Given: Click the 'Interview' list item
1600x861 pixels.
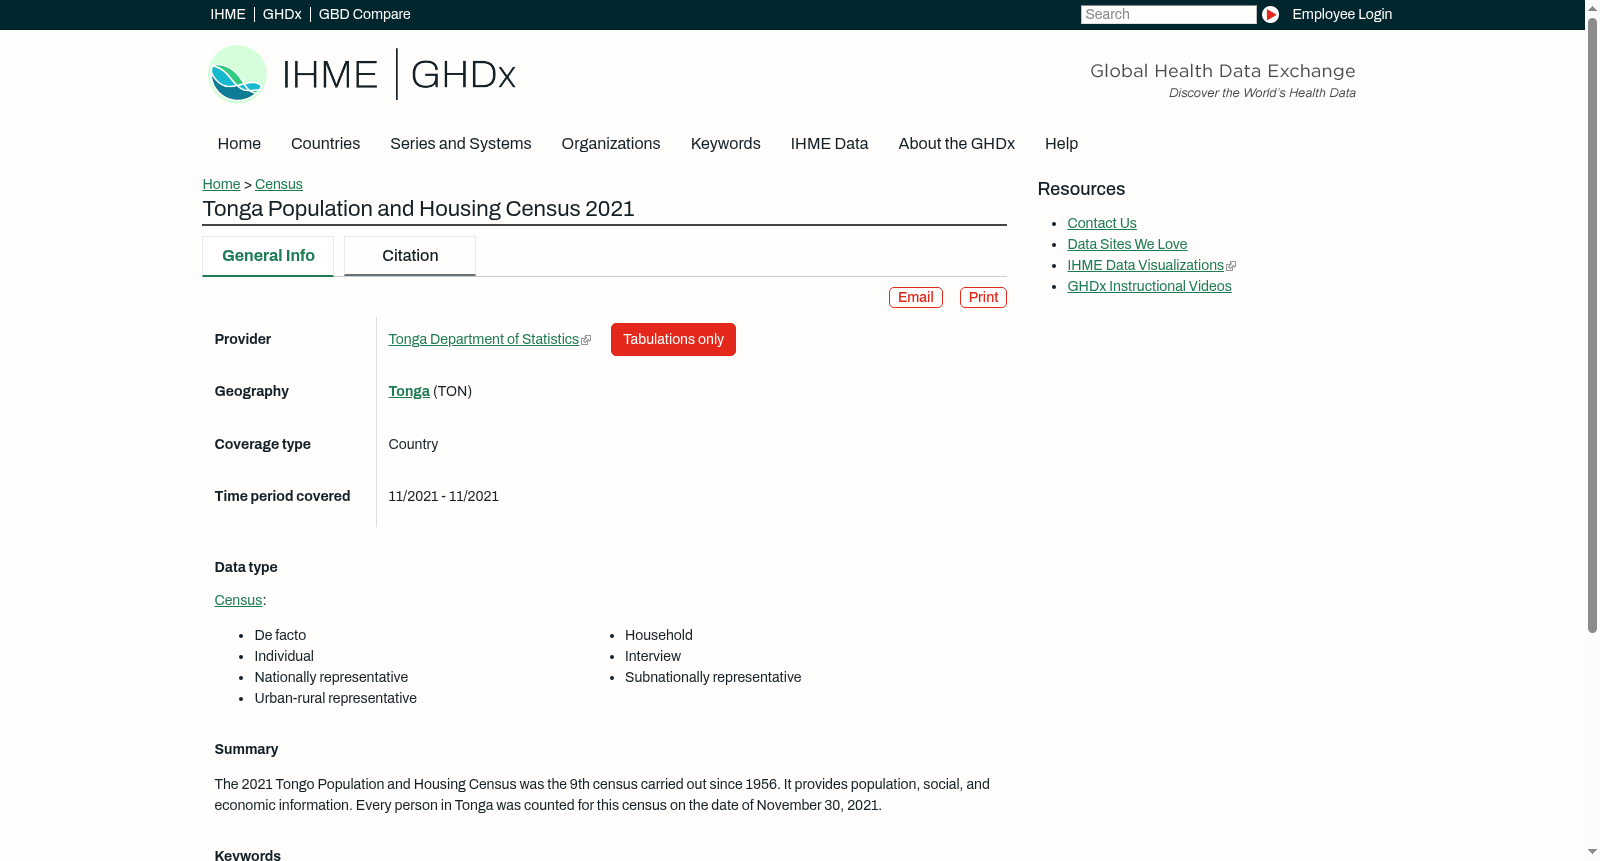Looking at the screenshot, I should pyautogui.click(x=652, y=656).
